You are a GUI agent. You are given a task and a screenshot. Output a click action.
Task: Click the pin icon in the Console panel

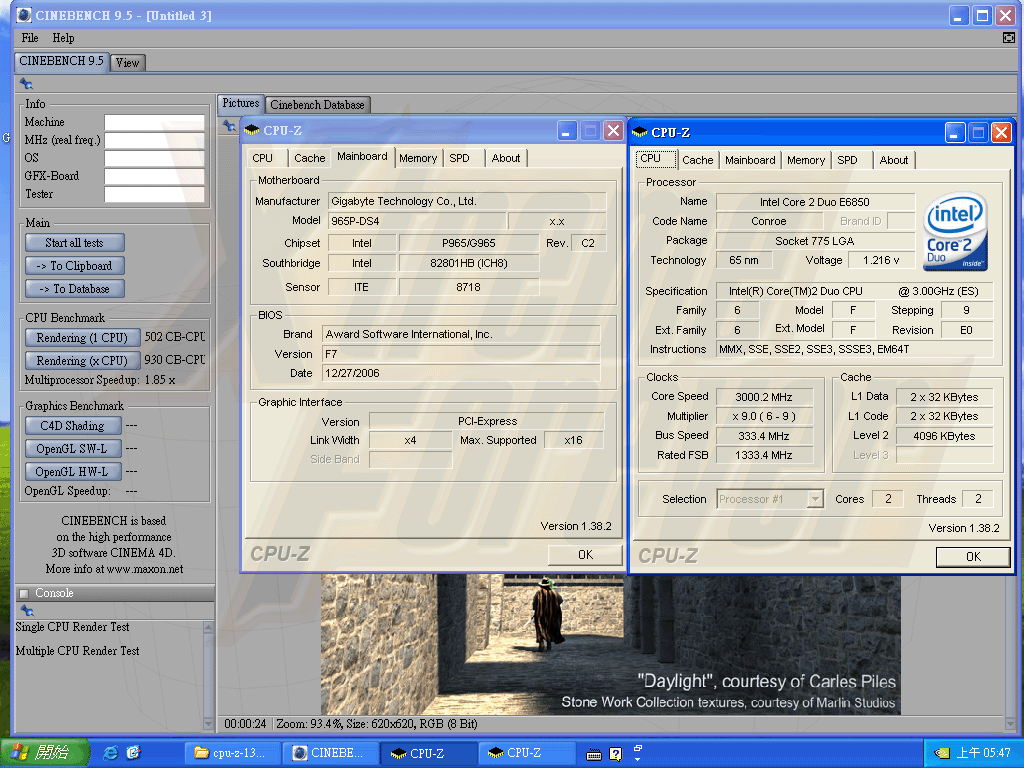pos(27,611)
